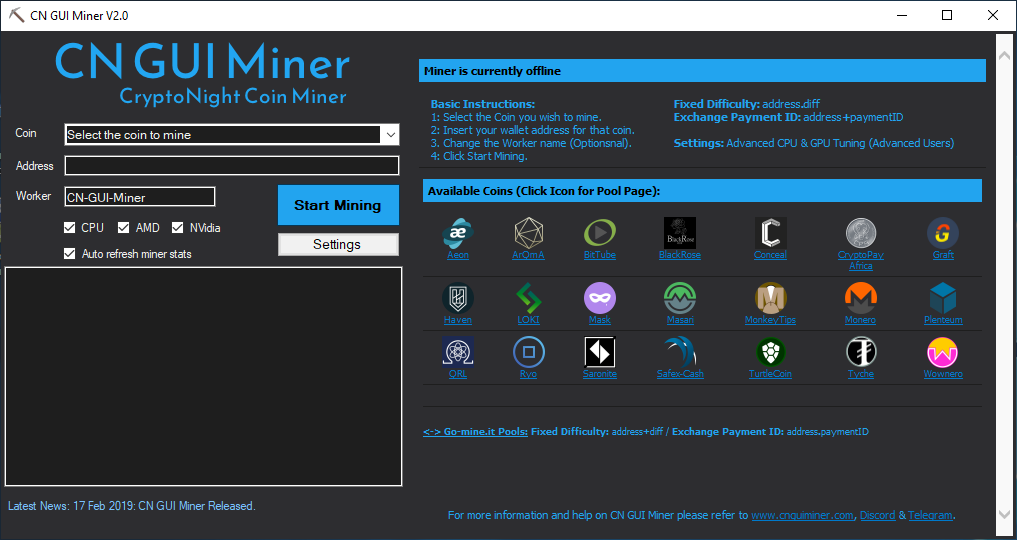Click the ArQmA coin icon

click(x=528, y=233)
